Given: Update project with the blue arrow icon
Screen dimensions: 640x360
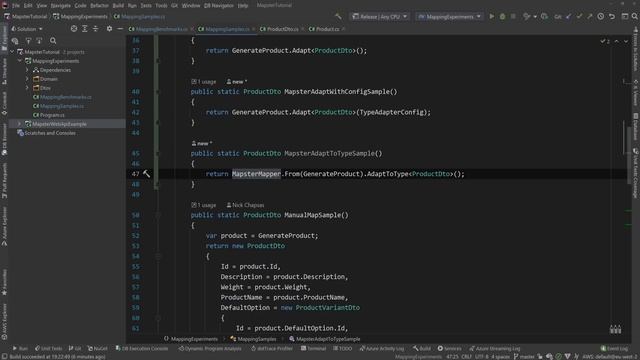Looking at the screenshot, I should pyautogui.click(x=569, y=17).
